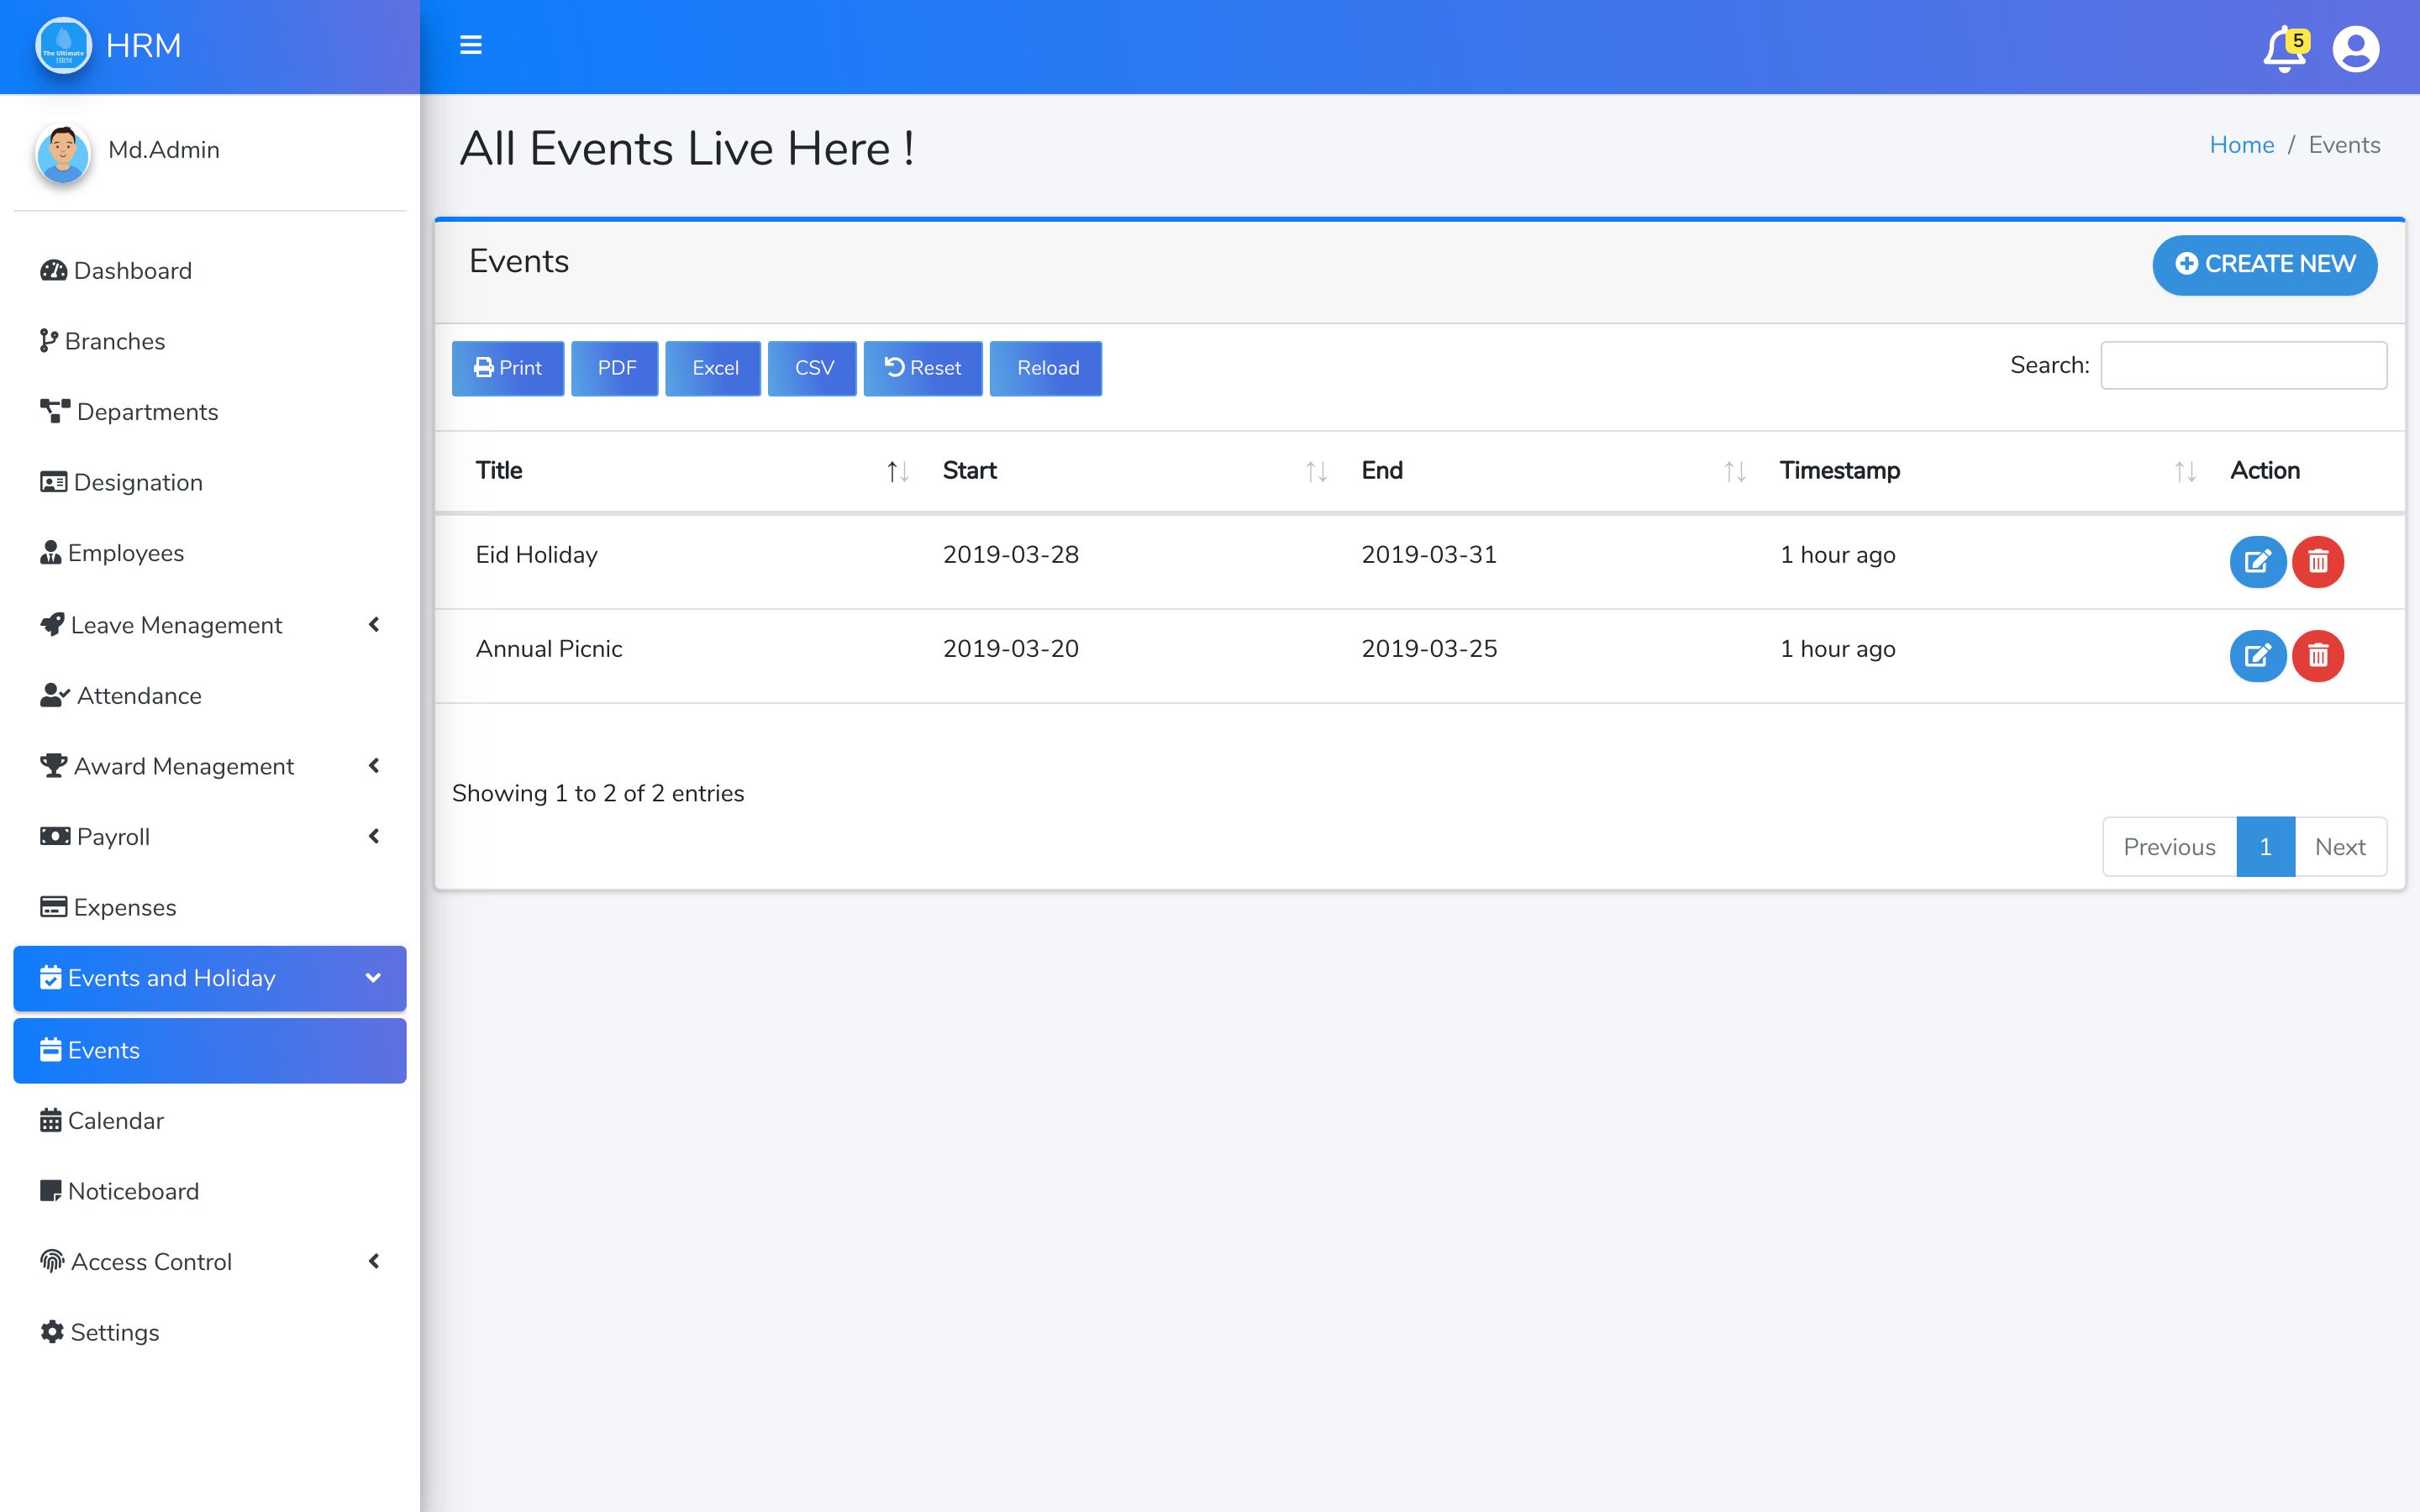2420x1512 pixels.
Task: Go to Previous page
Action: (x=2169, y=847)
